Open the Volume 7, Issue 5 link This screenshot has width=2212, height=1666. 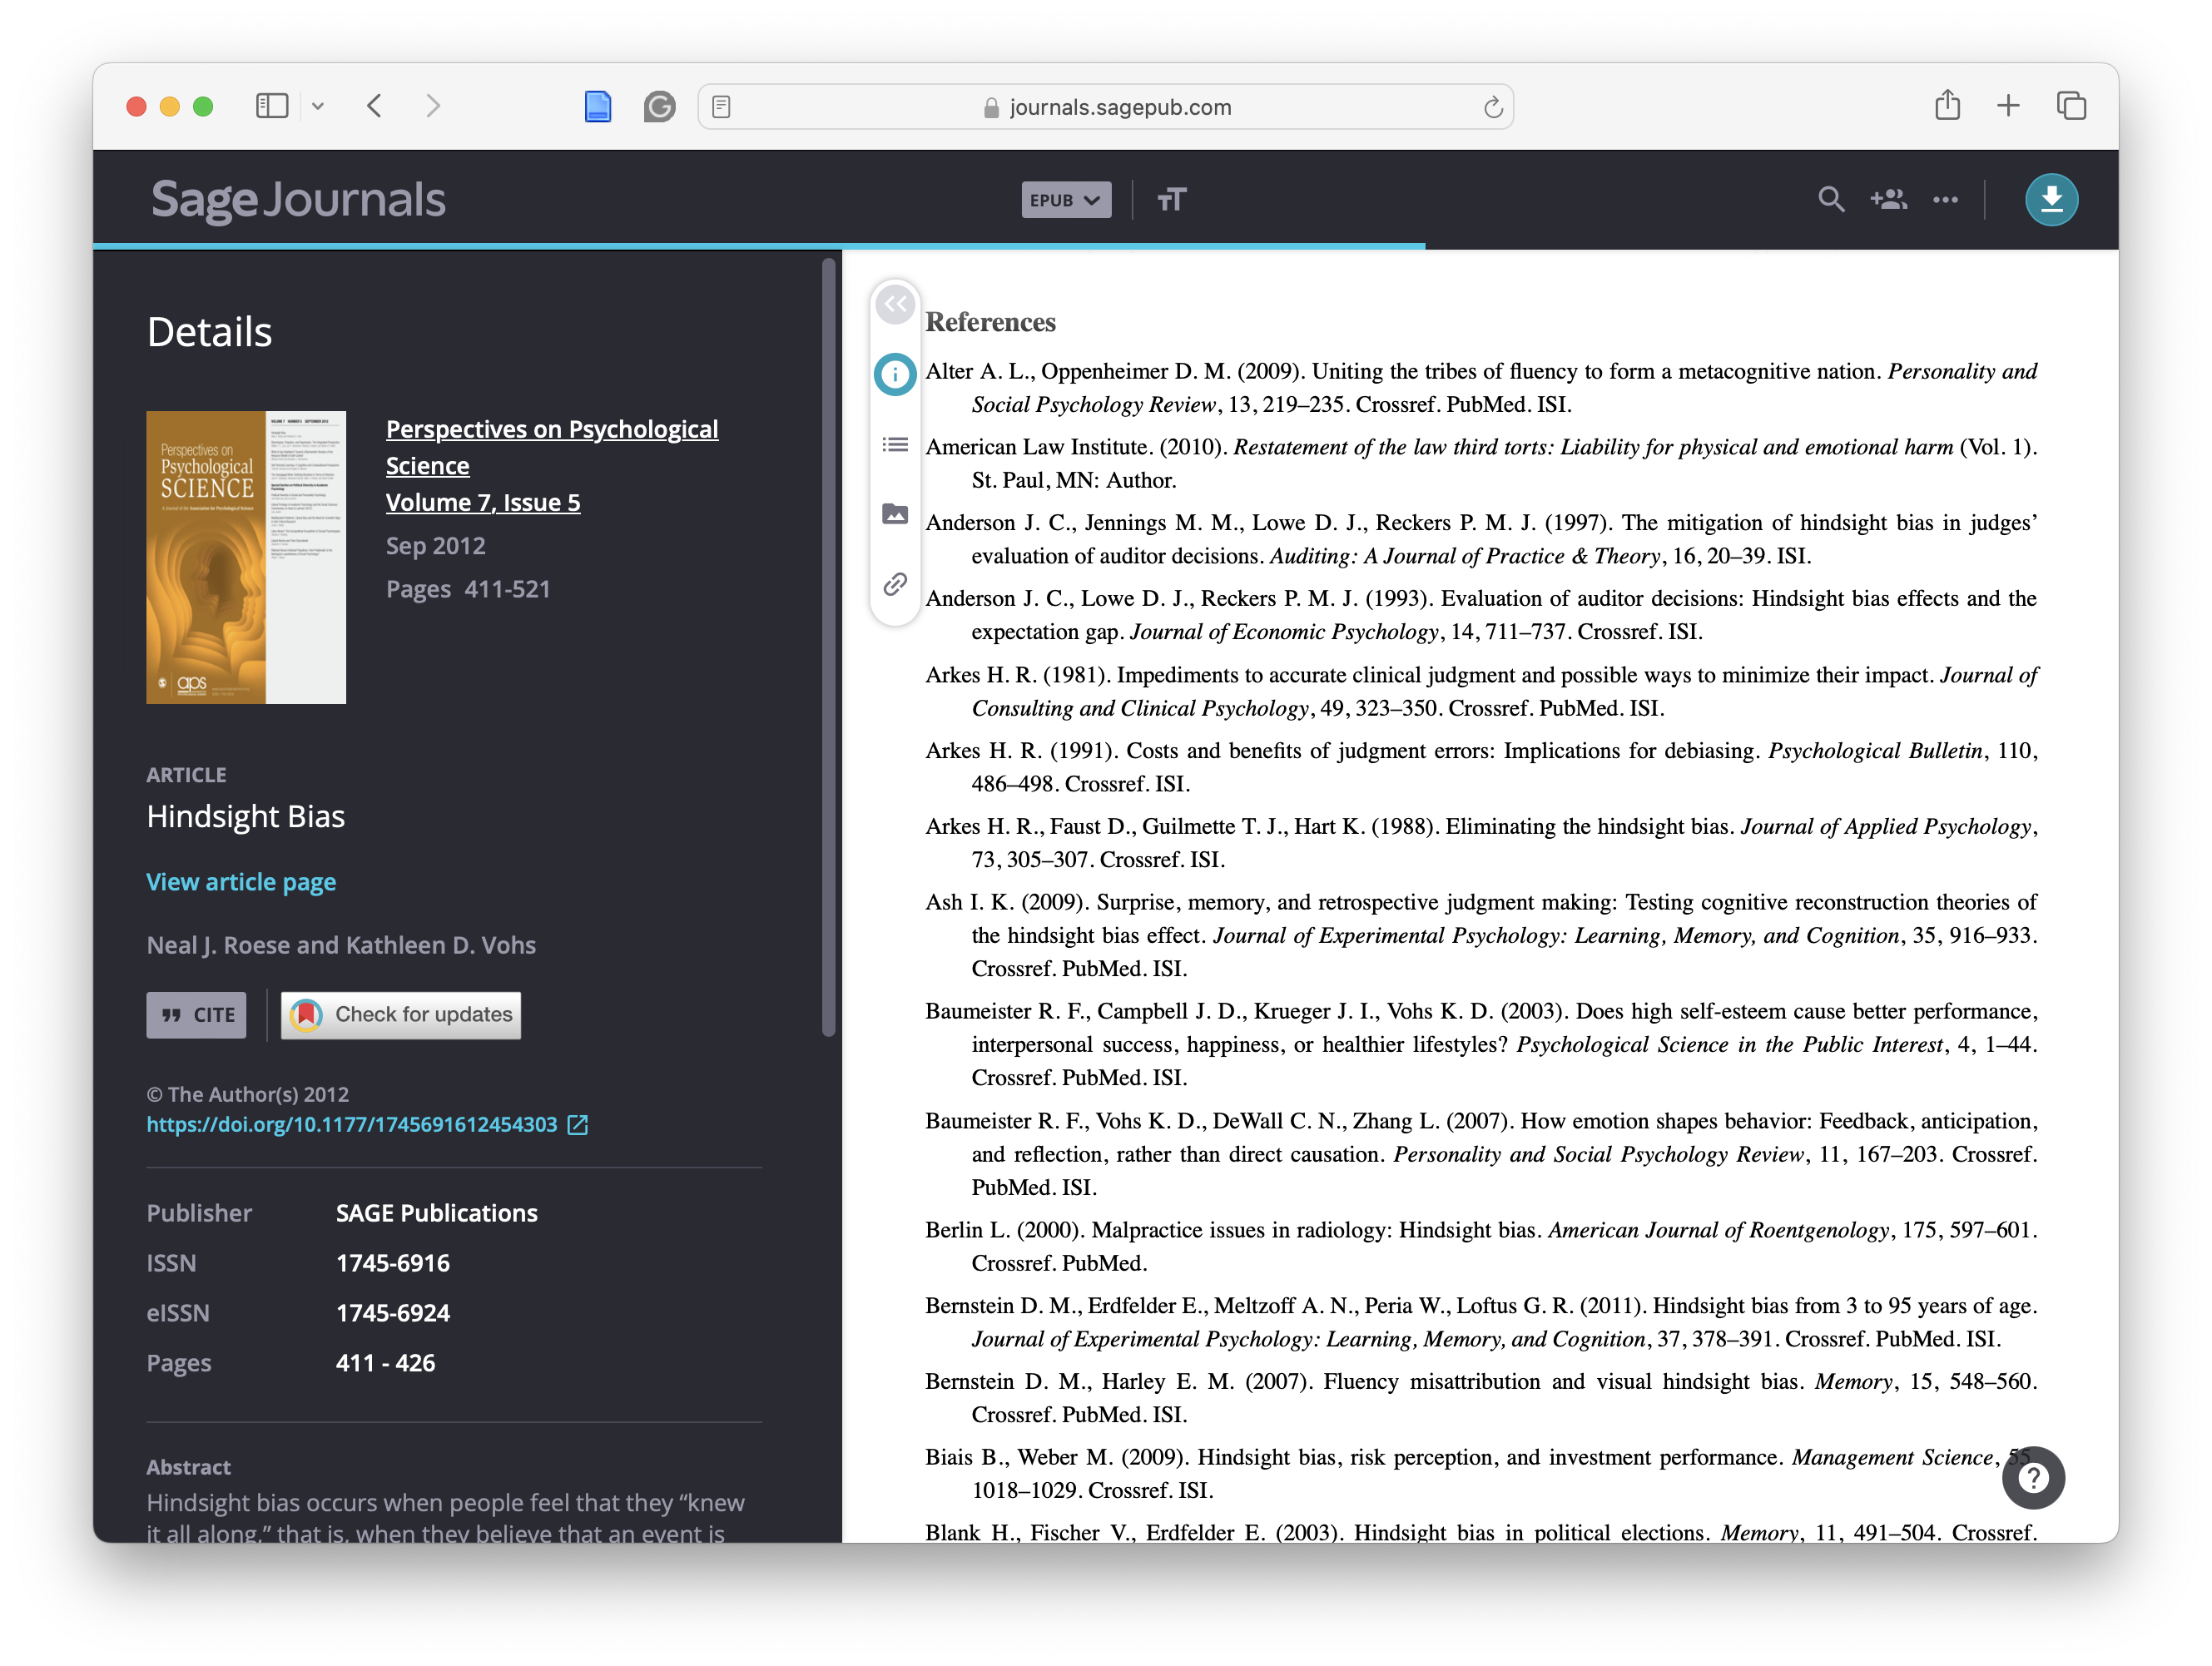click(x=482, y=503)
